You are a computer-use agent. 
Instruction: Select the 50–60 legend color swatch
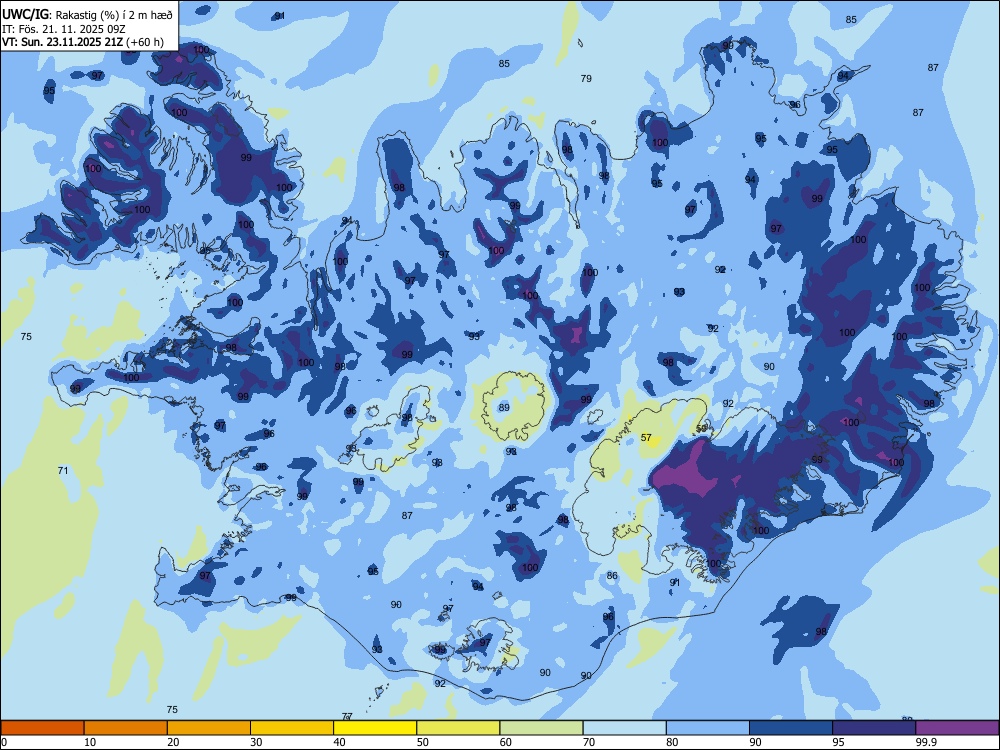tap(459, 728)
